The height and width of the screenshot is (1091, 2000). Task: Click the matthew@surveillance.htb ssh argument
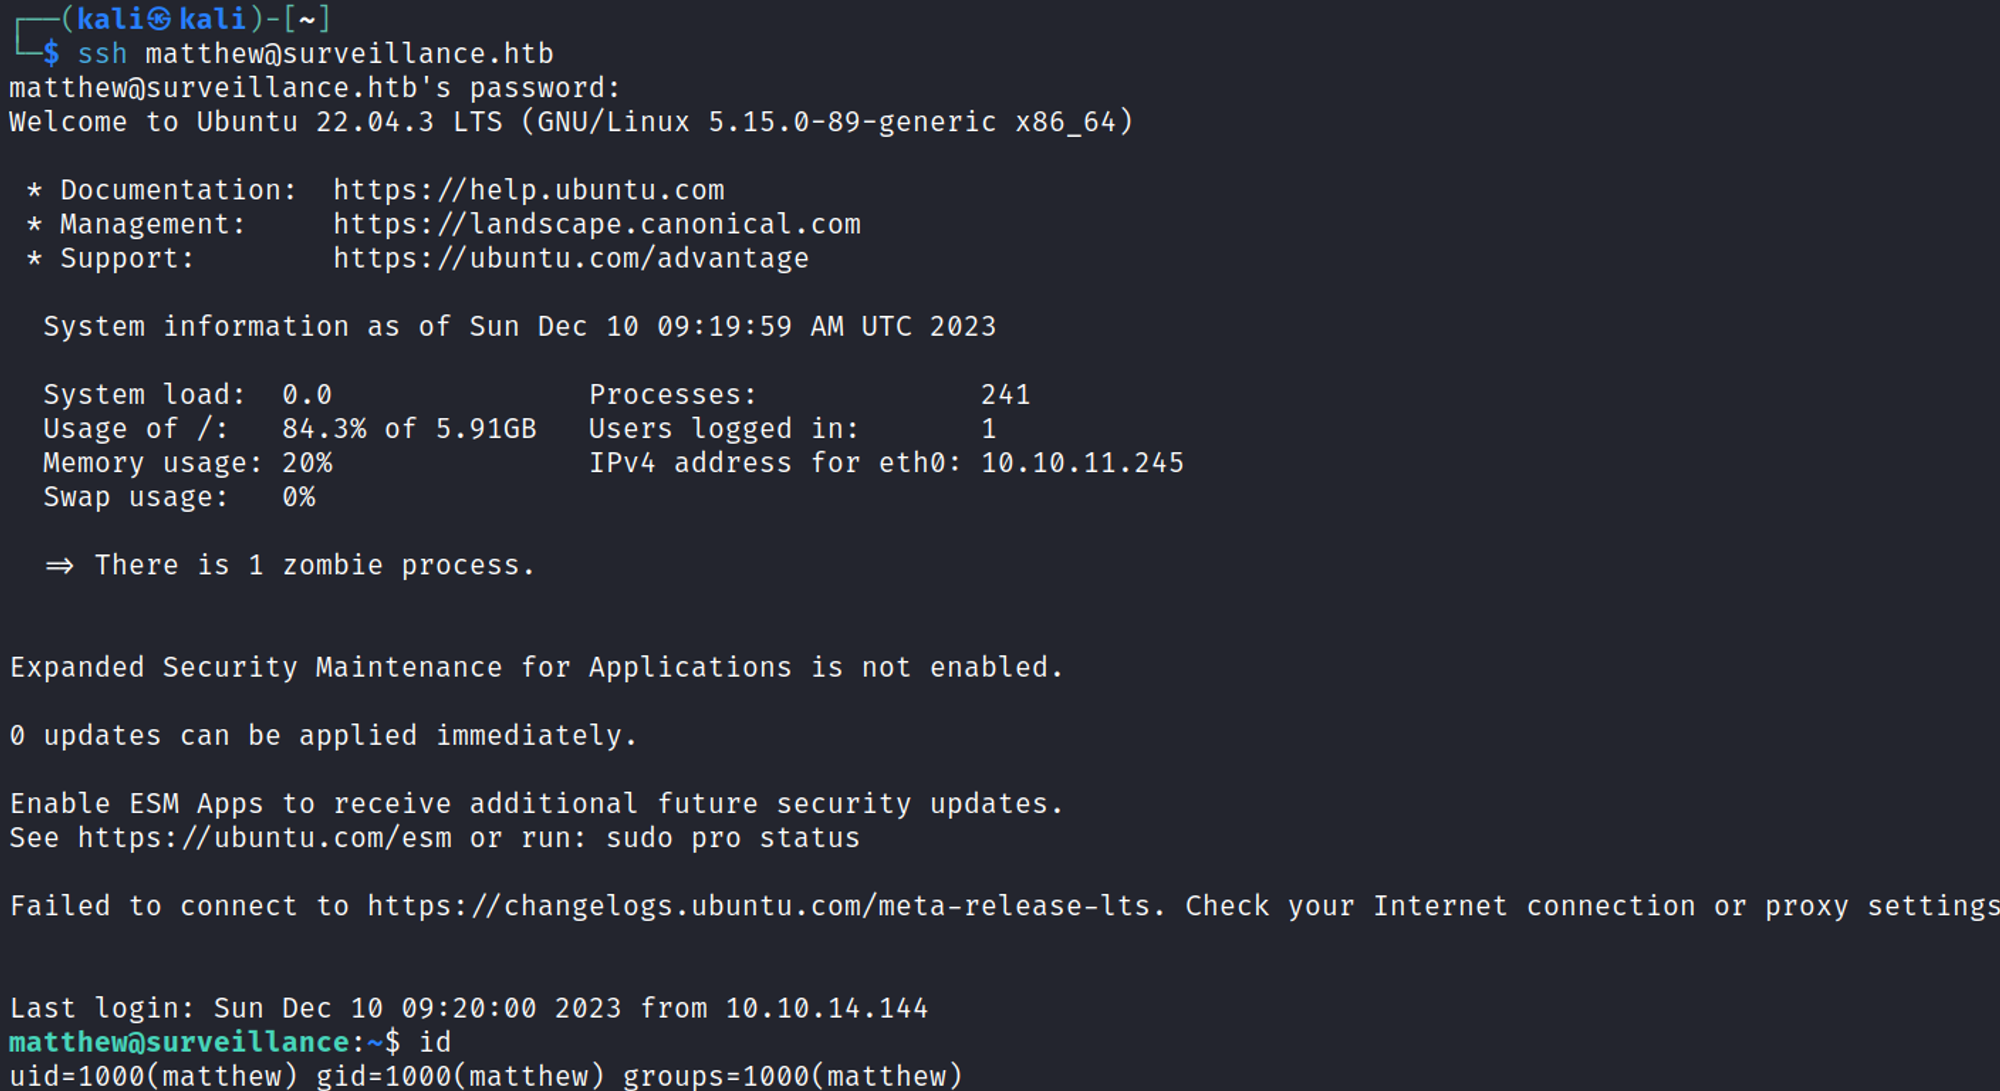click(x=349, y=54)
